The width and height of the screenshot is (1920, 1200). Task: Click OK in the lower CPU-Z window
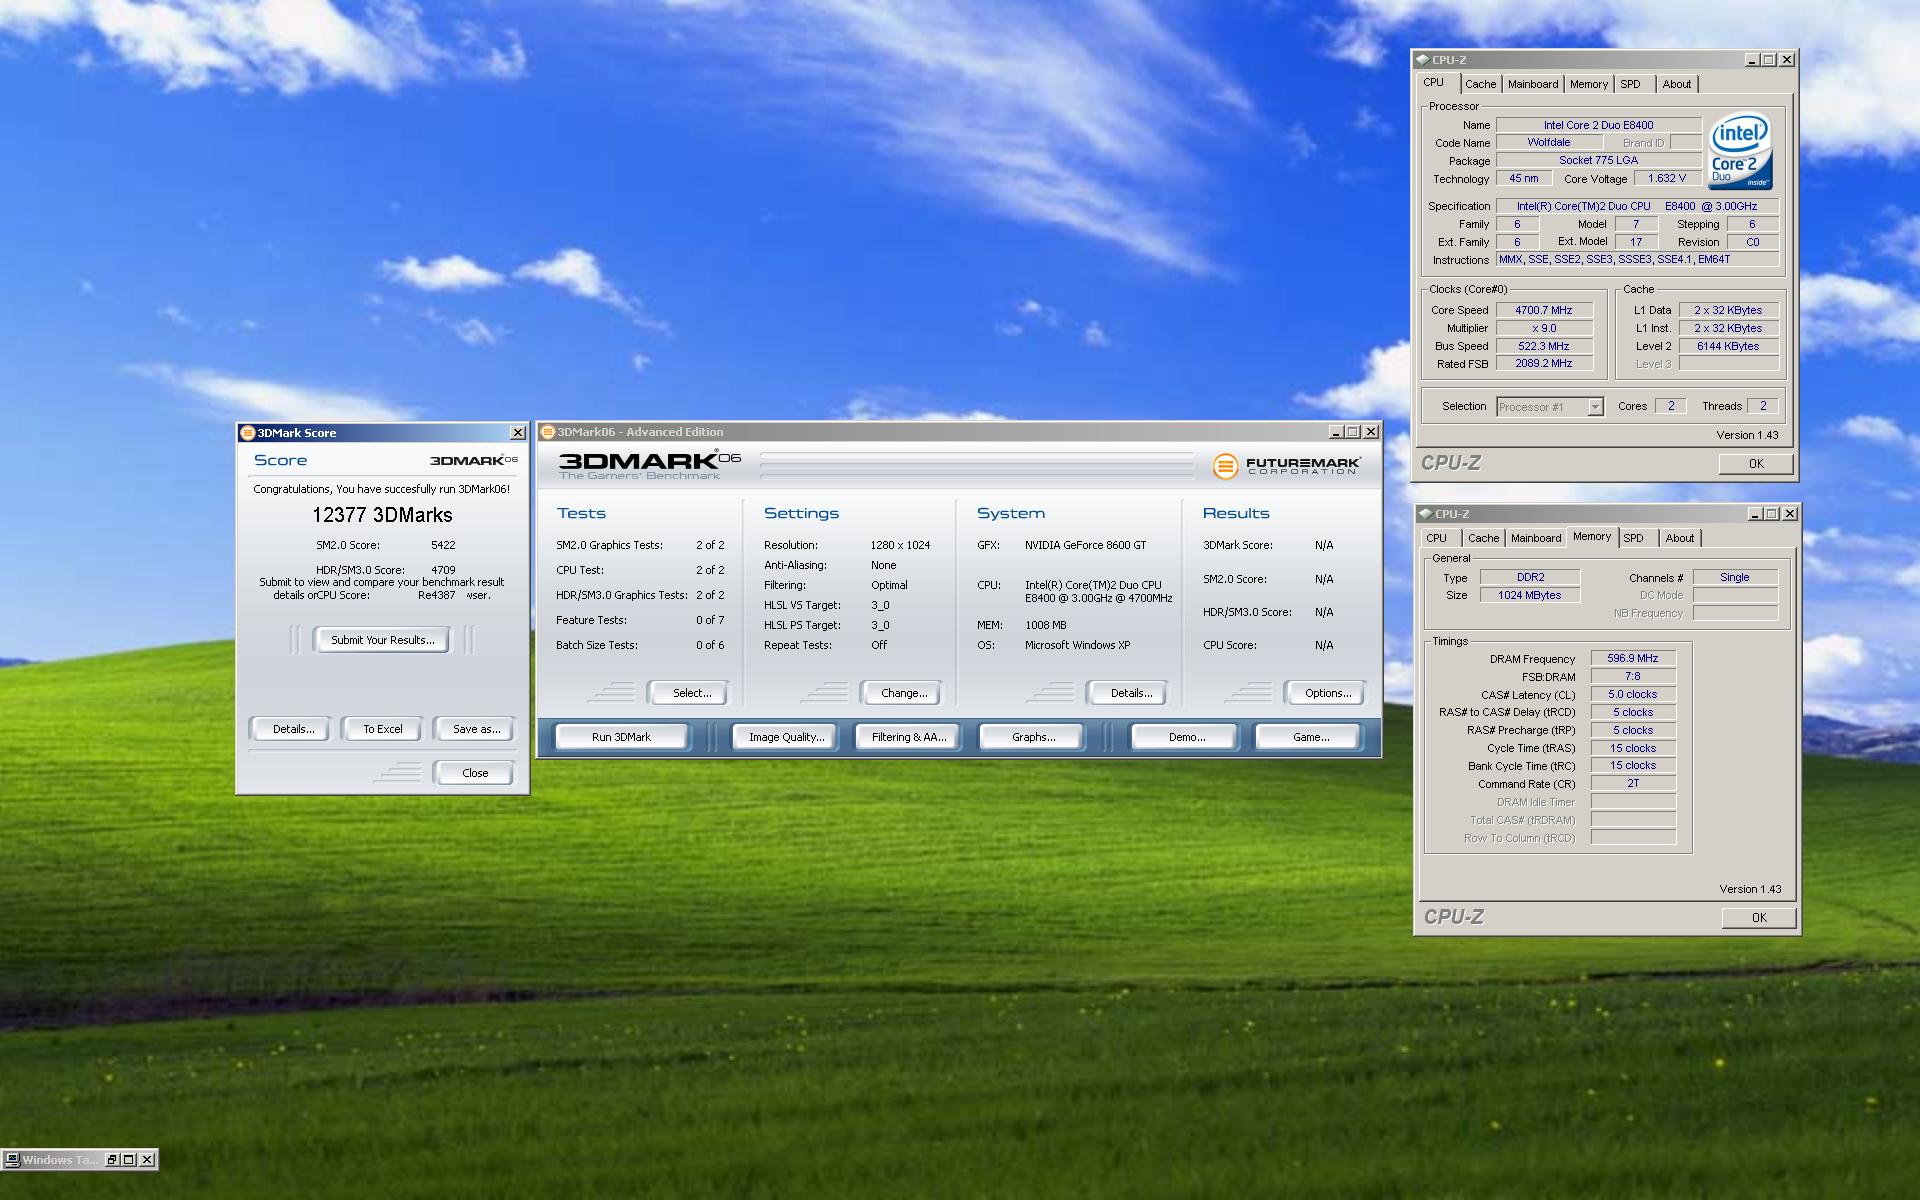pos(1759,918)
